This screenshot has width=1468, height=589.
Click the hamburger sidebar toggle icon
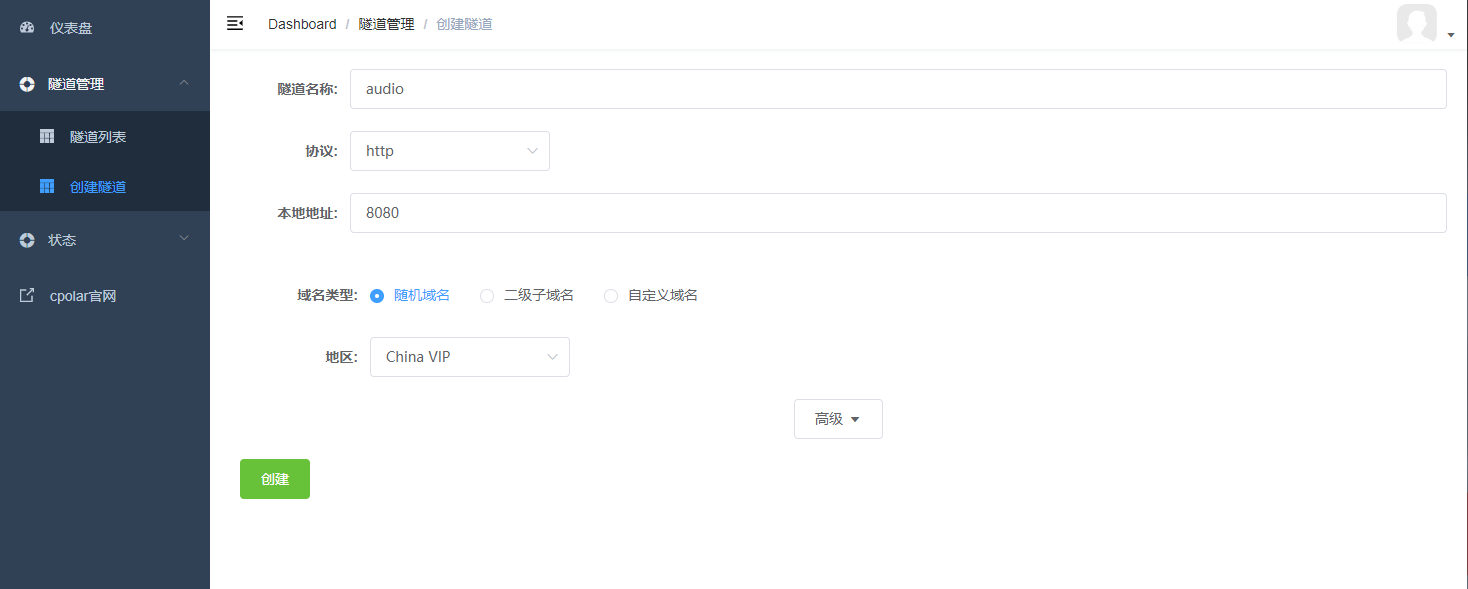tap(234, 23)
